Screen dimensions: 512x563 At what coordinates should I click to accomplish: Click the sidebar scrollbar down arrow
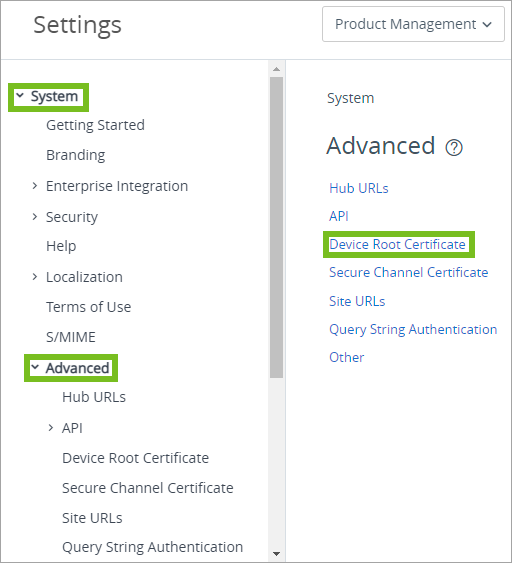pos(276,554)
